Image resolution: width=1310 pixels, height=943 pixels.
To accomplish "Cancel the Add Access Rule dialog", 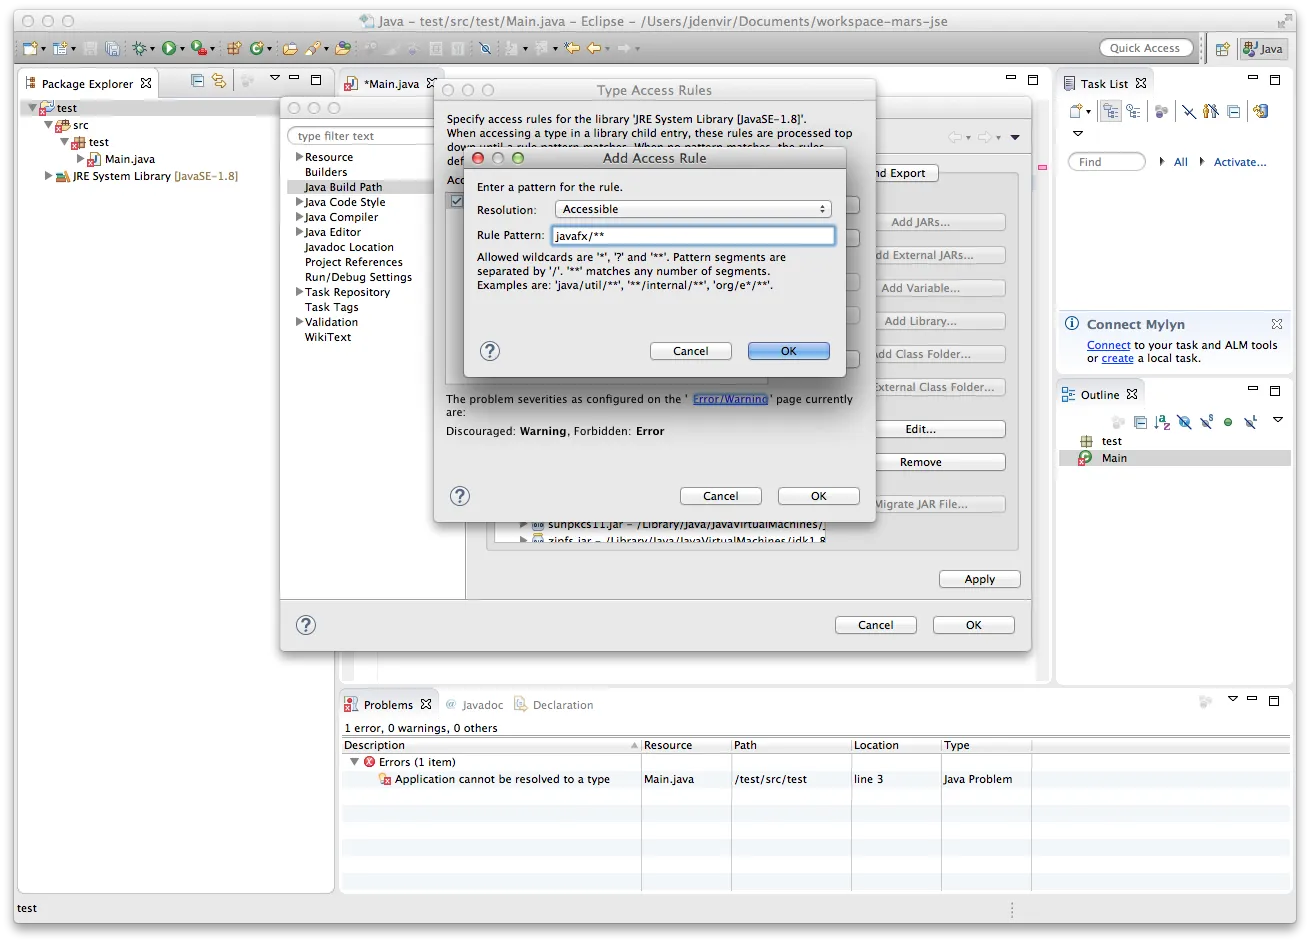I will point(691,351).
